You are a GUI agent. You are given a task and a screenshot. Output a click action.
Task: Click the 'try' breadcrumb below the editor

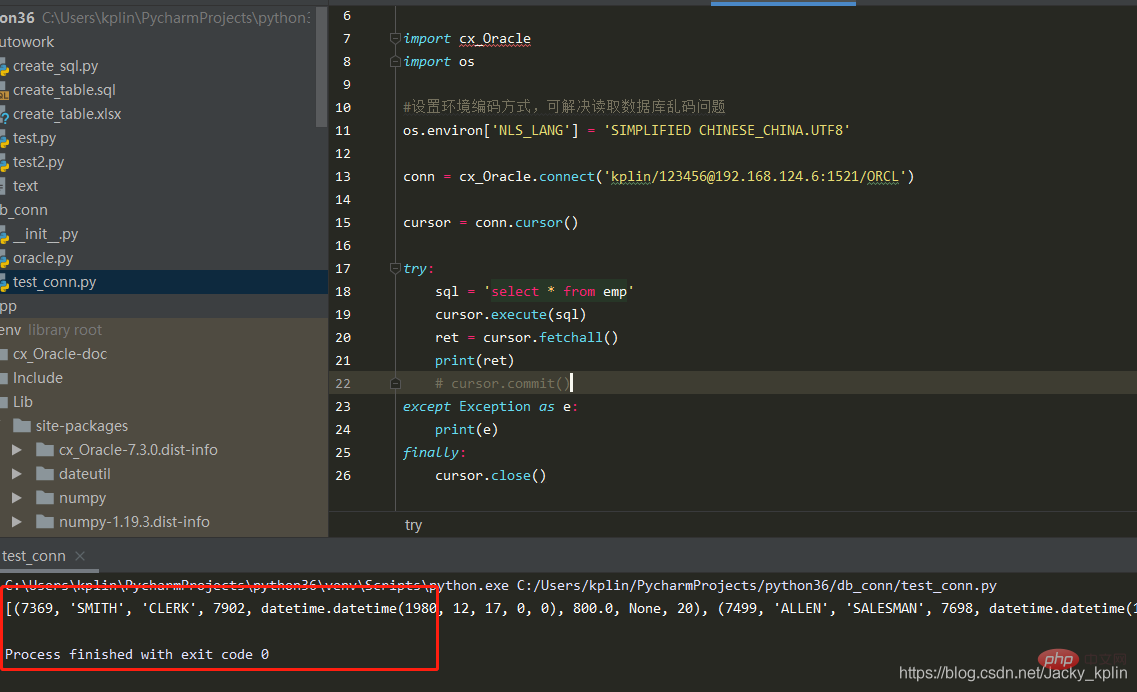point(413,525)
